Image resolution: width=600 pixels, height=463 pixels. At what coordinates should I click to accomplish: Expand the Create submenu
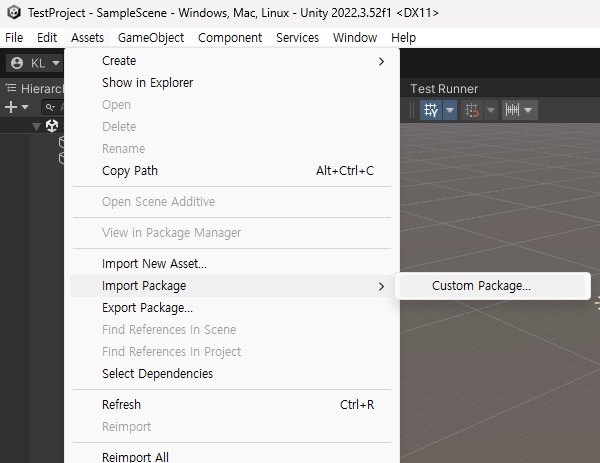tap(232, 61)
